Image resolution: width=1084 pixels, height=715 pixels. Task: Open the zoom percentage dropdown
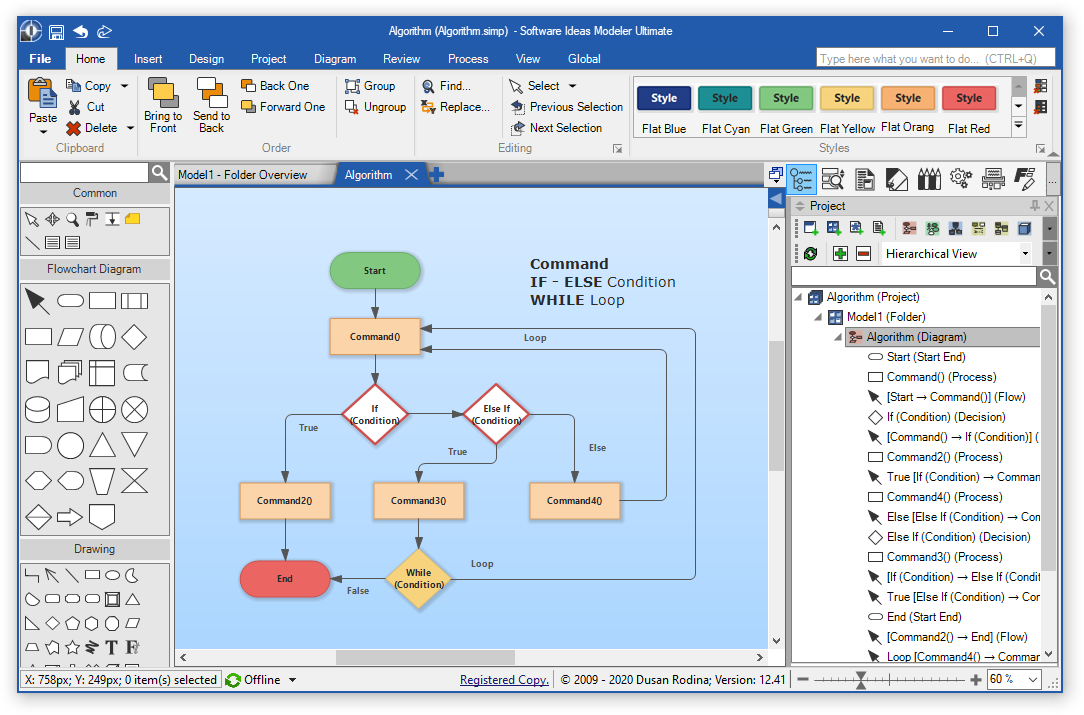pos(1033,680)
